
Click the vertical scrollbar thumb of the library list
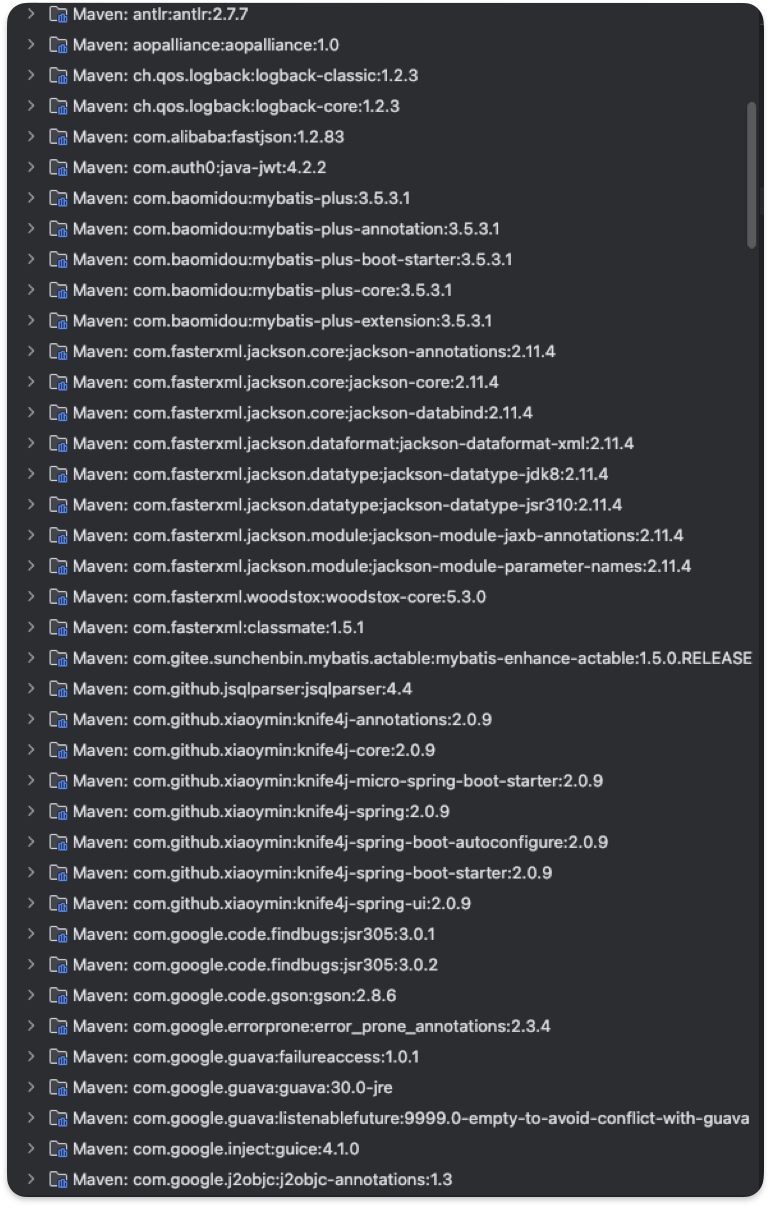751,174
